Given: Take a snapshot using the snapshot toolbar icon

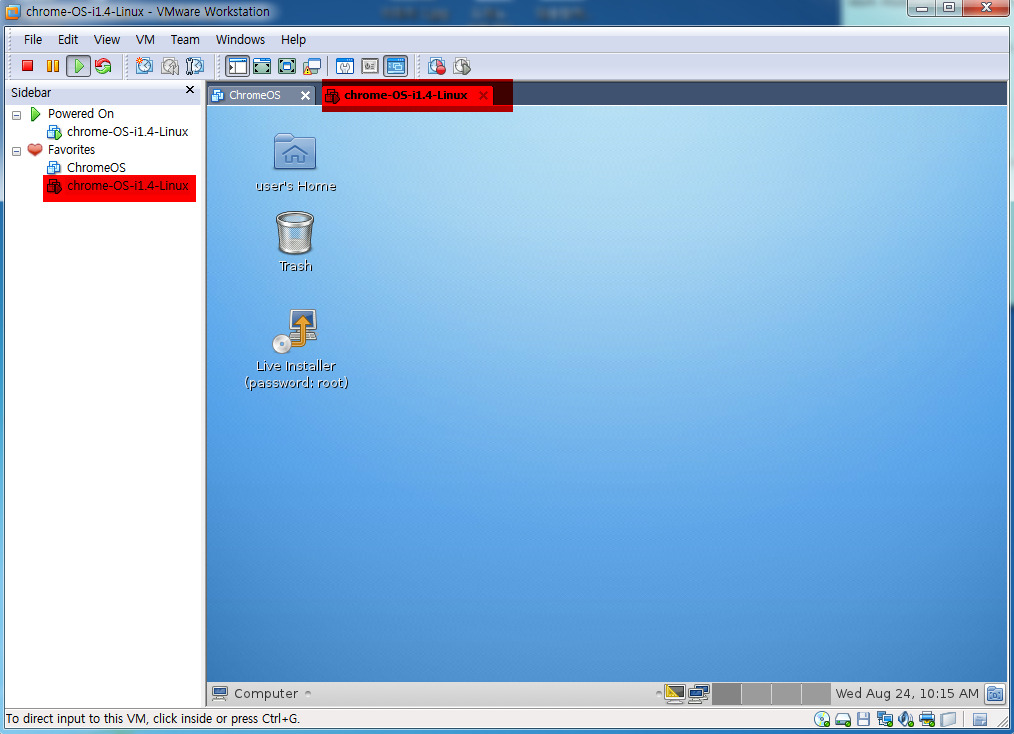Looking at the screenshot, I should click(x=145, y=66).
